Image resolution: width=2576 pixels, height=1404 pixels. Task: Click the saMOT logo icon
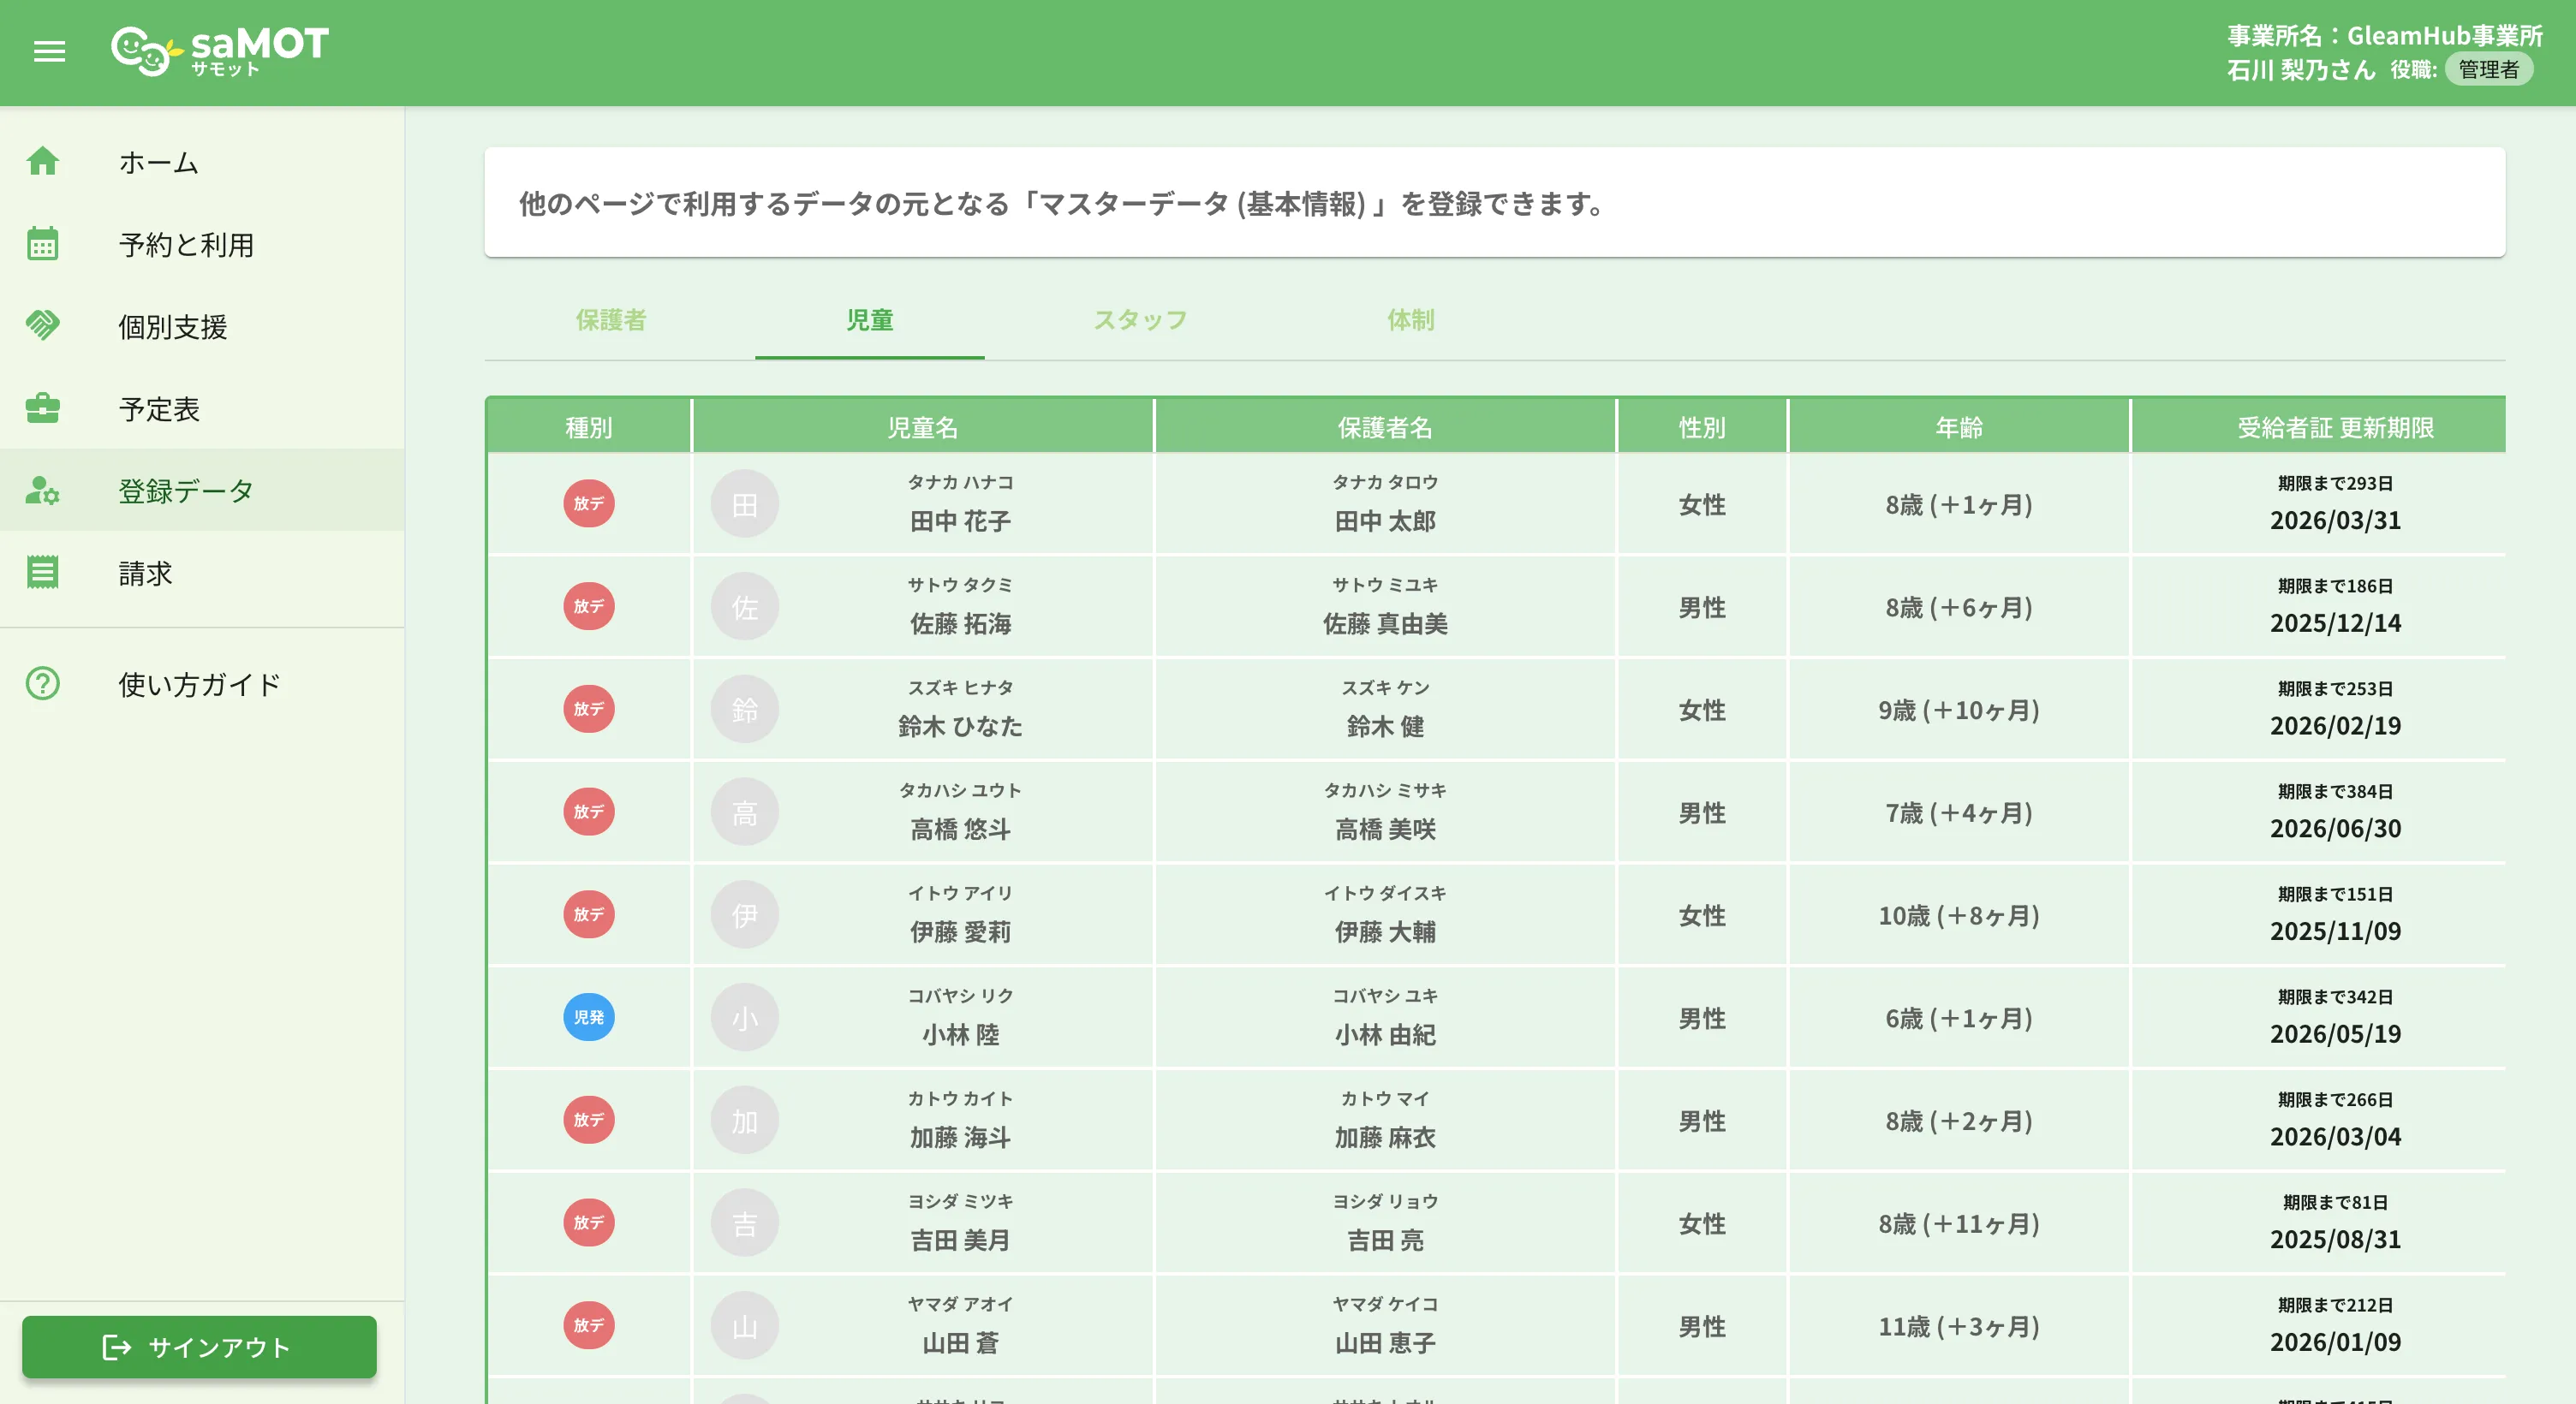[145, 52]
